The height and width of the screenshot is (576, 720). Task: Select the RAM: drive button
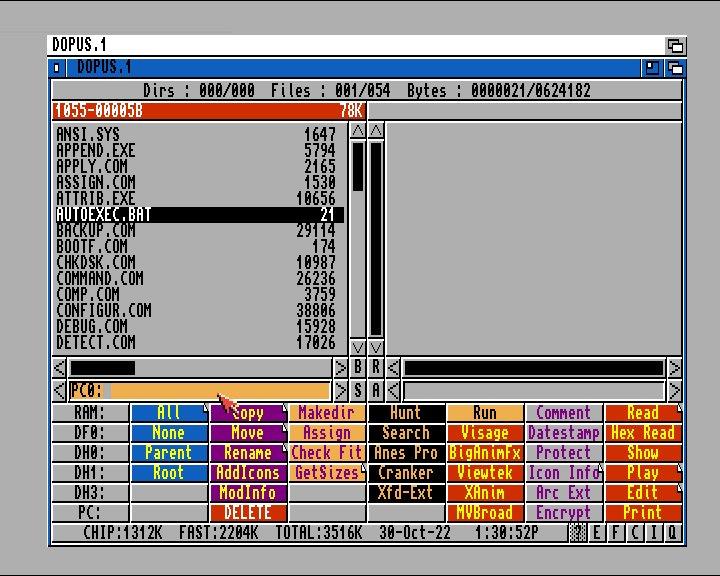pos(90,412)
